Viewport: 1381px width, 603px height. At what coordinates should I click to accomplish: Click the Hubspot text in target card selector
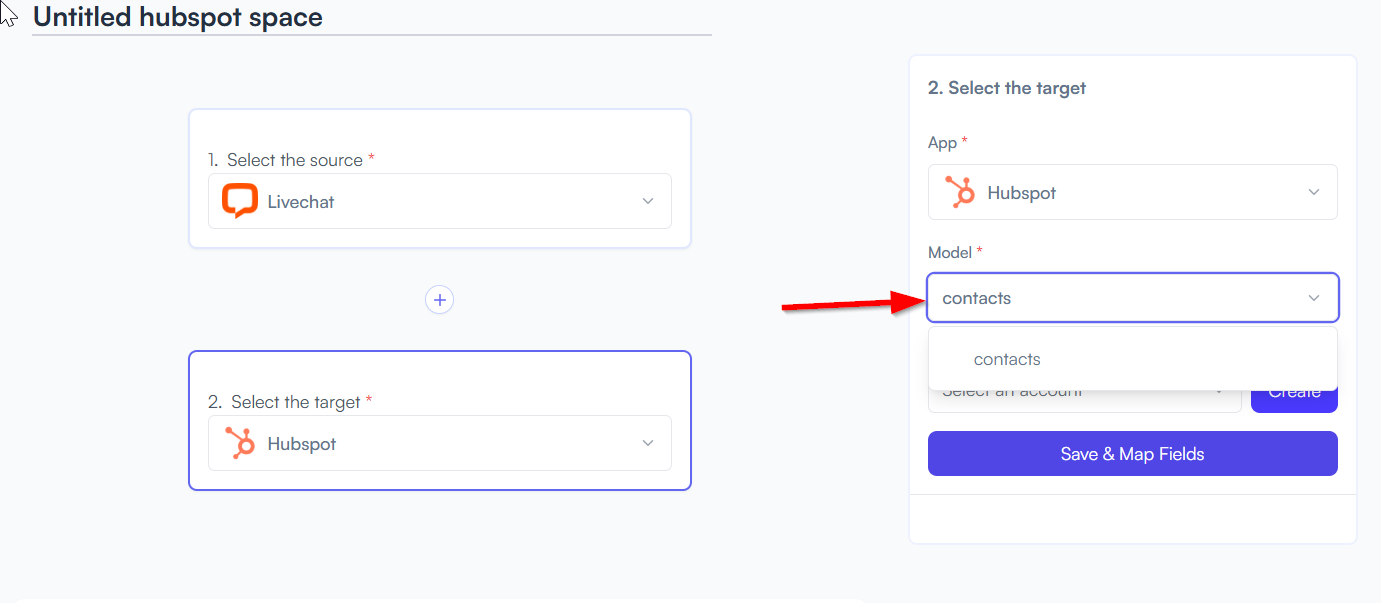[x=302, y=444]
